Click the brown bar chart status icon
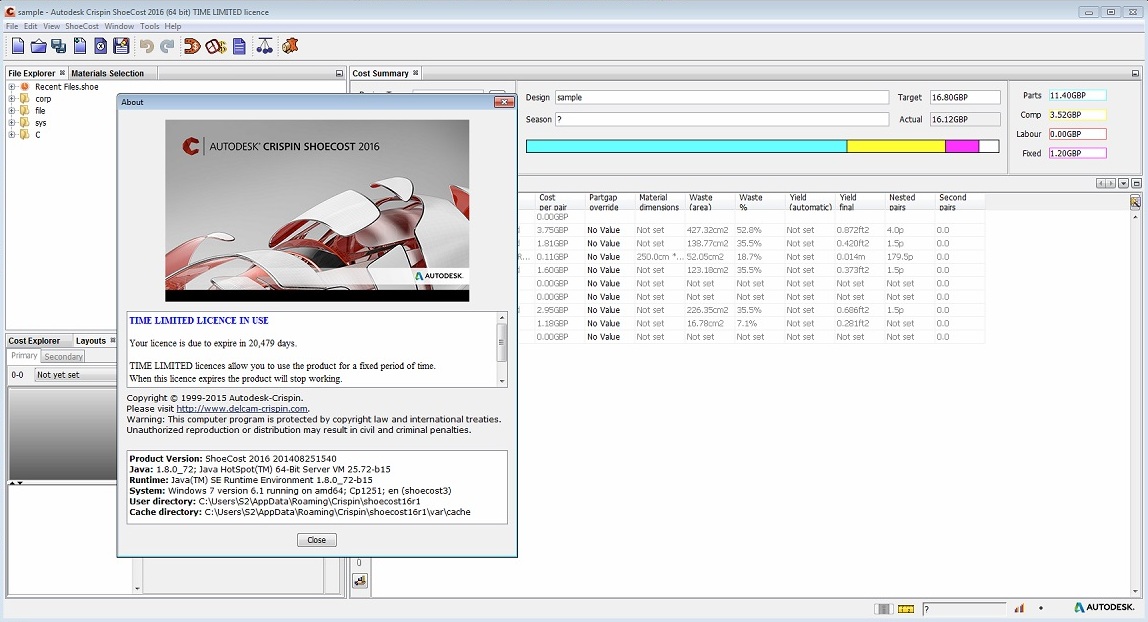 pos(1019,608)
